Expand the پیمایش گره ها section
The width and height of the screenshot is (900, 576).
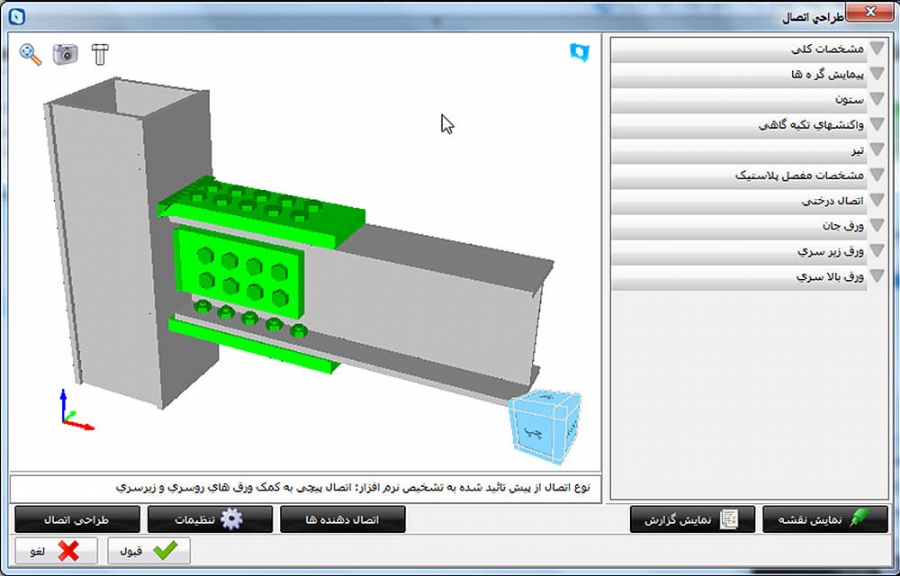(750, 74)
